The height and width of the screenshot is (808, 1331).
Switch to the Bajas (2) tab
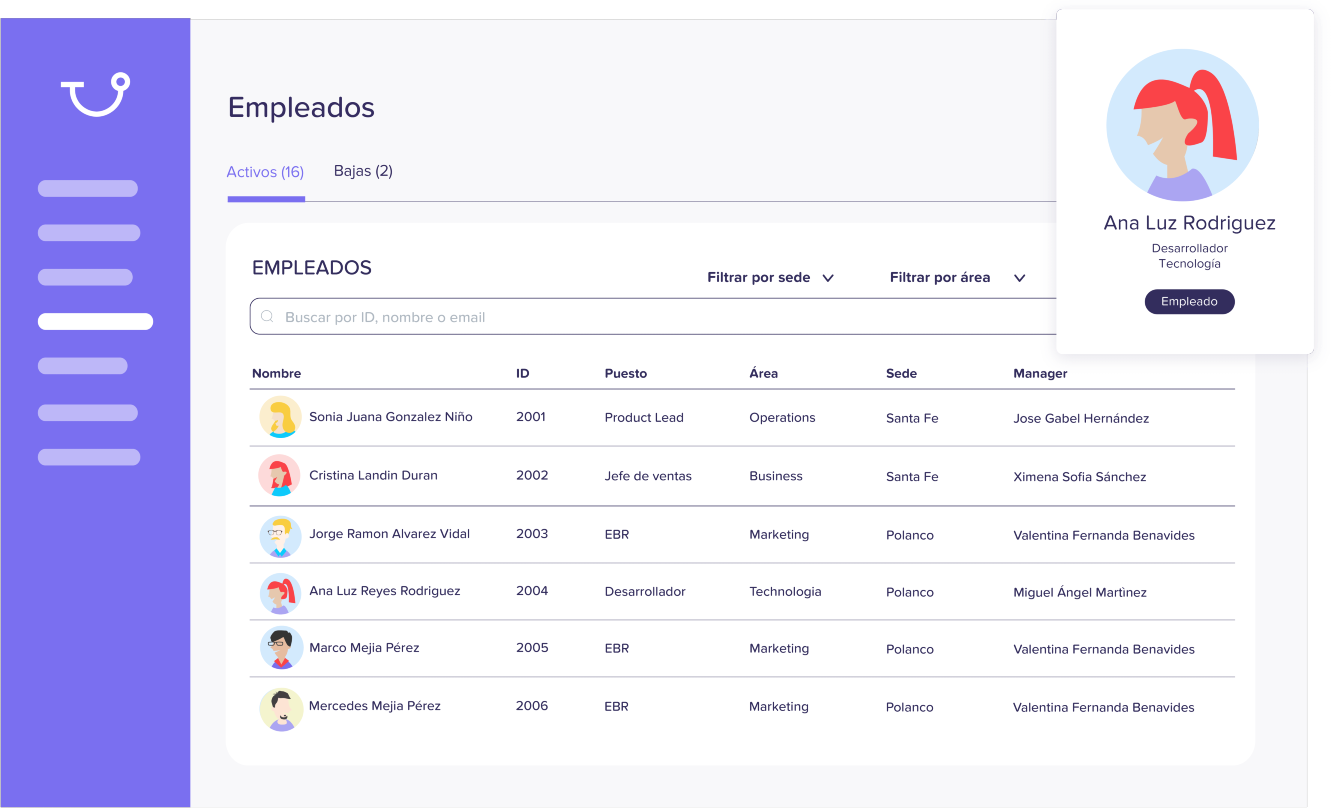pos(363,171)
